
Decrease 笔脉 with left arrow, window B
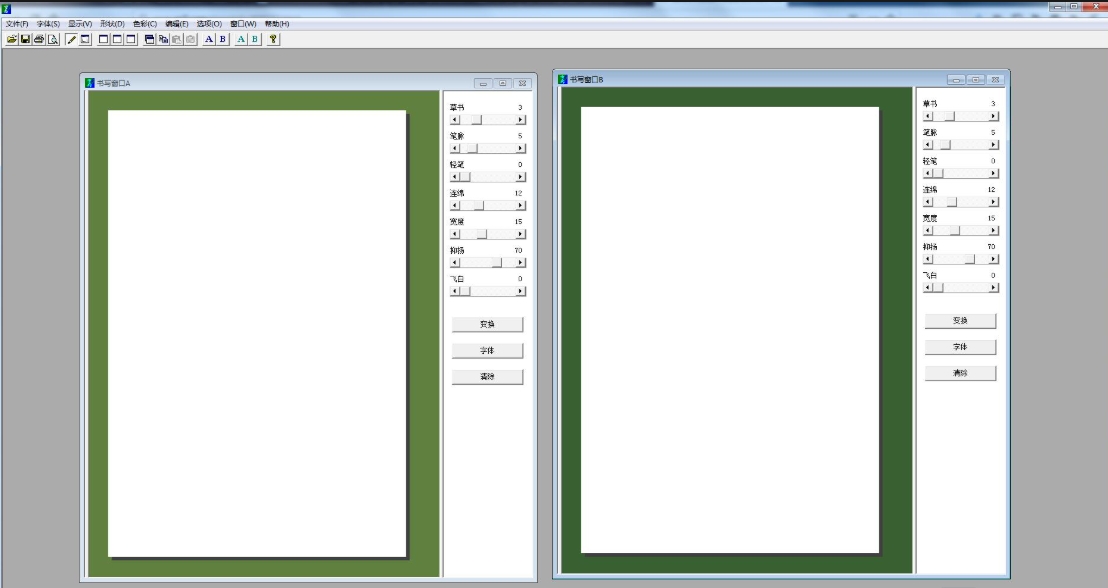point(928,145)
